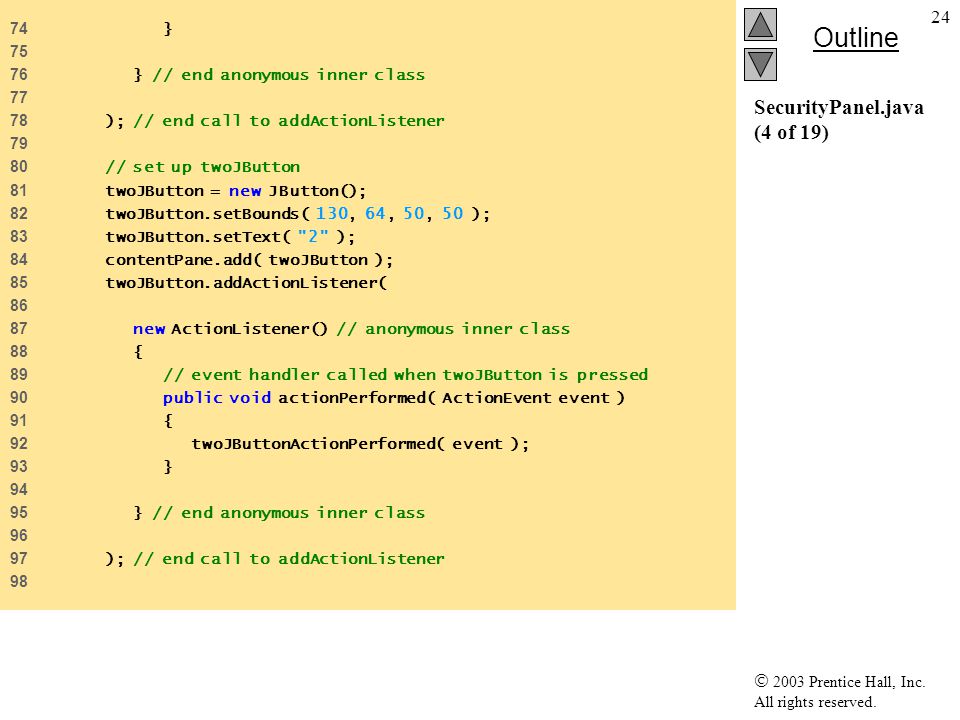The image size is (960, 720).
Task: Click code line "twoJButton = new JButton();"
Action: pyautogui.click(x=236, y=190)
